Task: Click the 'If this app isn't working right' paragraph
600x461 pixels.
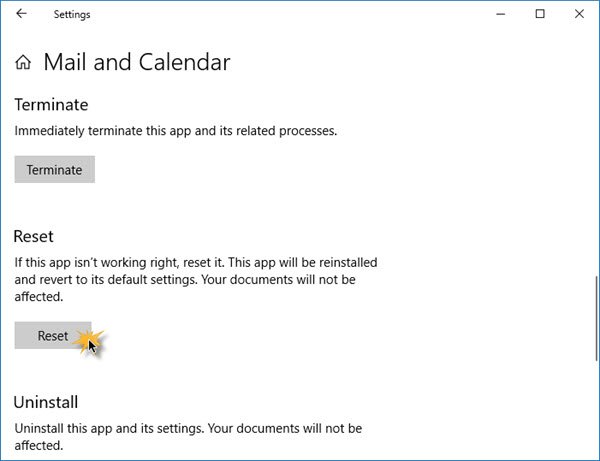Action: point(196,280)
